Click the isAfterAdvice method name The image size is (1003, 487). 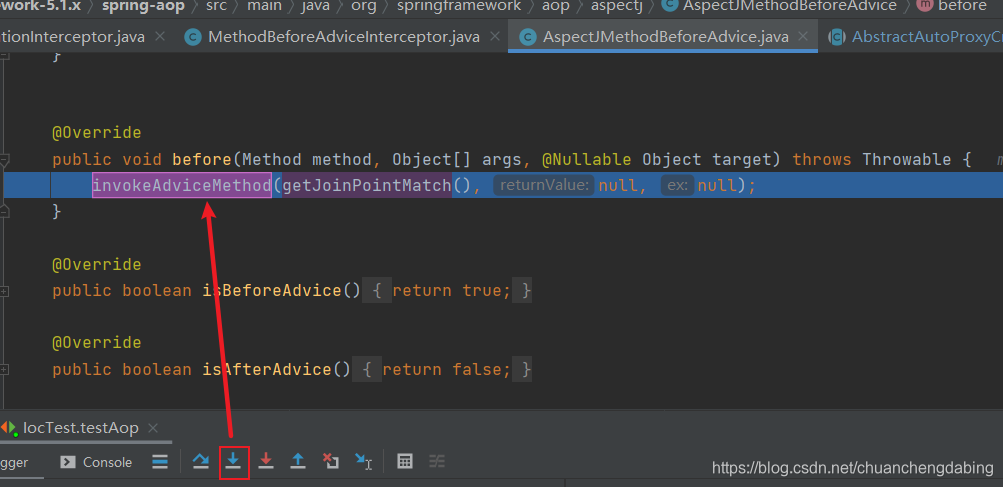(x=267, y=369)
